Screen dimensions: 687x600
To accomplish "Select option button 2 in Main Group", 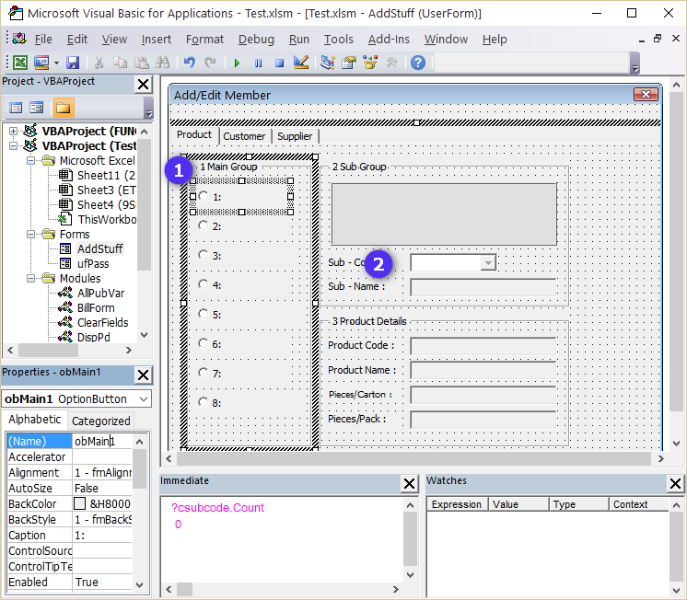I will 204,226.
